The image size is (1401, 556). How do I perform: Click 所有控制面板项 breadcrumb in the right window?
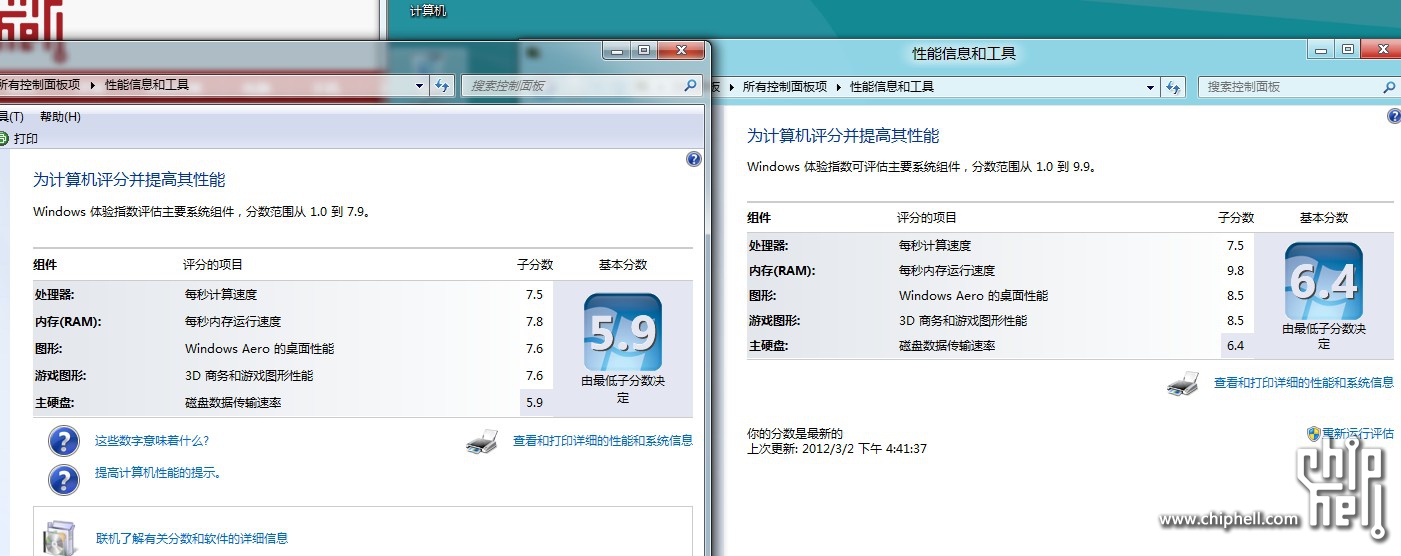point(785,87)
